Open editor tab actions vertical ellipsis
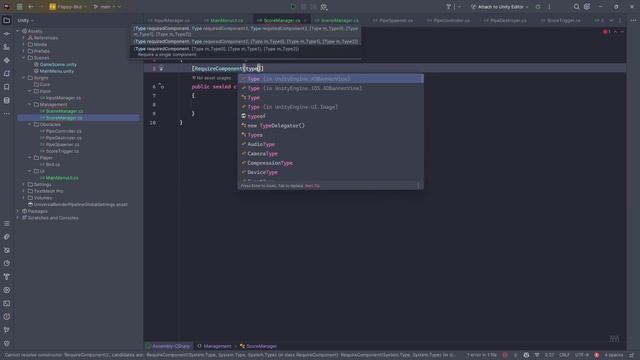 point(620,20)
